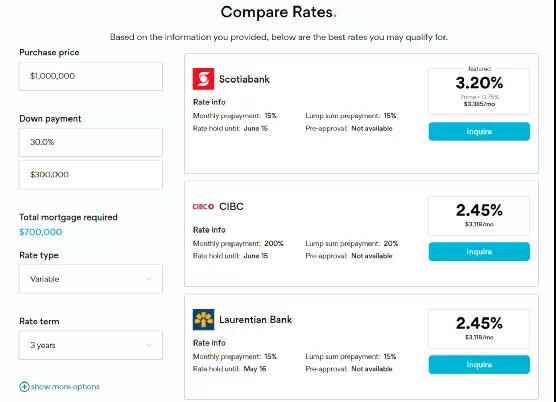Click the Down payment dollar amount field
Screen dimensions: 556x402
tap(91, 175)
